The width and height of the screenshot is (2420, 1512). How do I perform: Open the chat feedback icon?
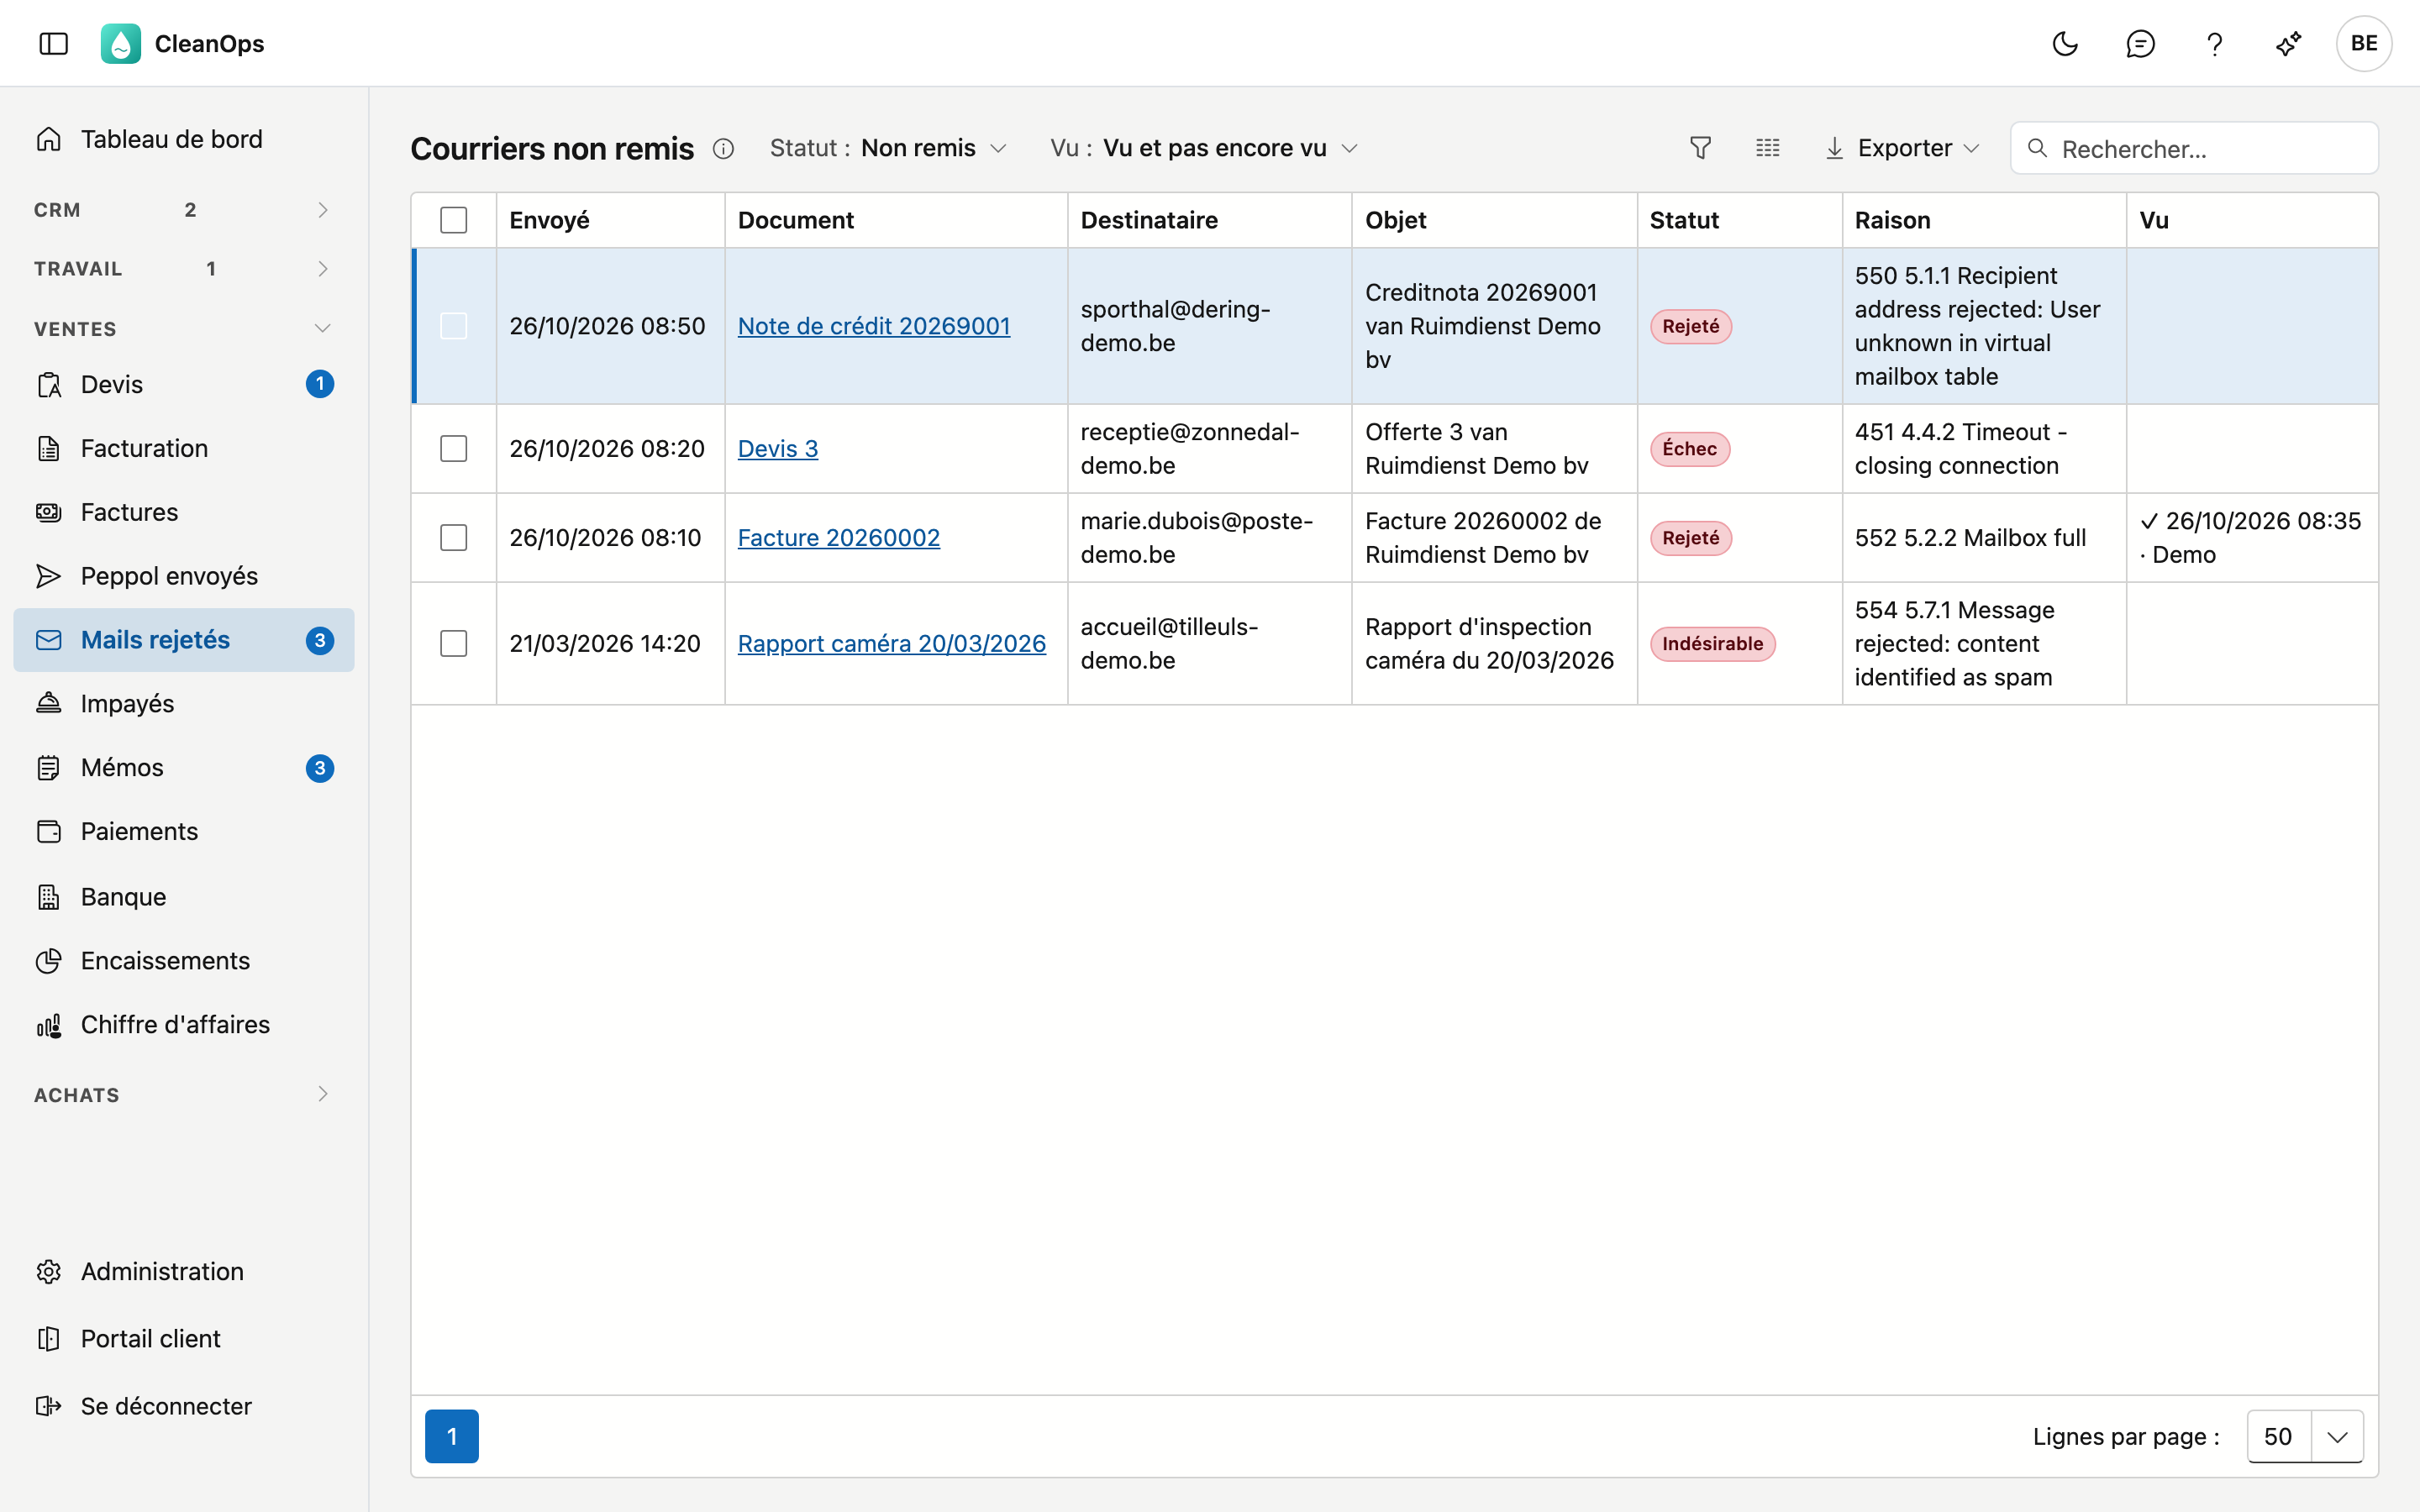[x=2140, y=43]
